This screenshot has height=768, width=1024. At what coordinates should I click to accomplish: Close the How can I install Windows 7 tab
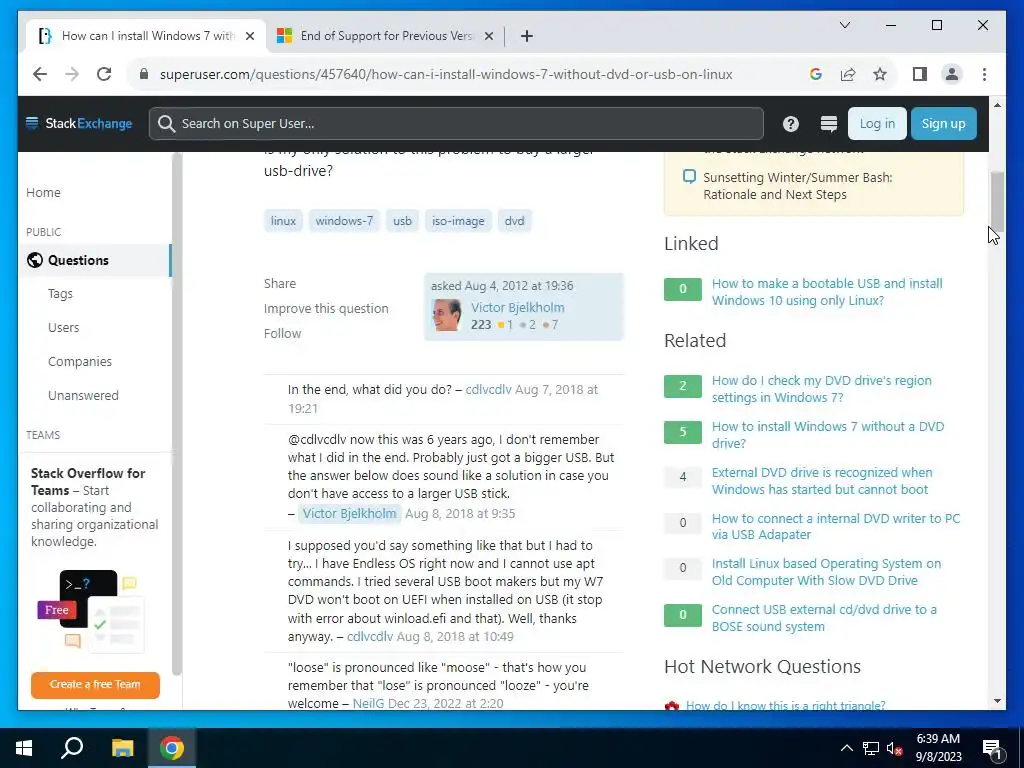249,36
